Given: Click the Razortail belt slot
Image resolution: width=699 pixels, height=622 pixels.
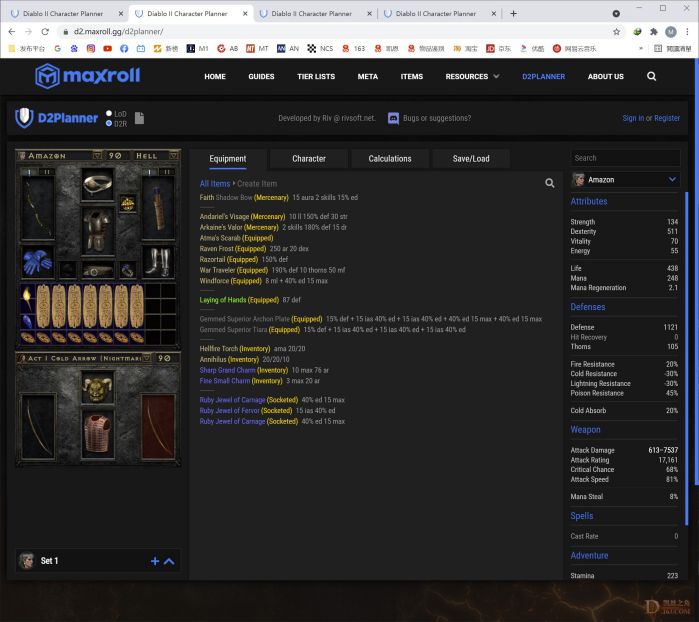Looking at the screenshot, I should 98,270.
